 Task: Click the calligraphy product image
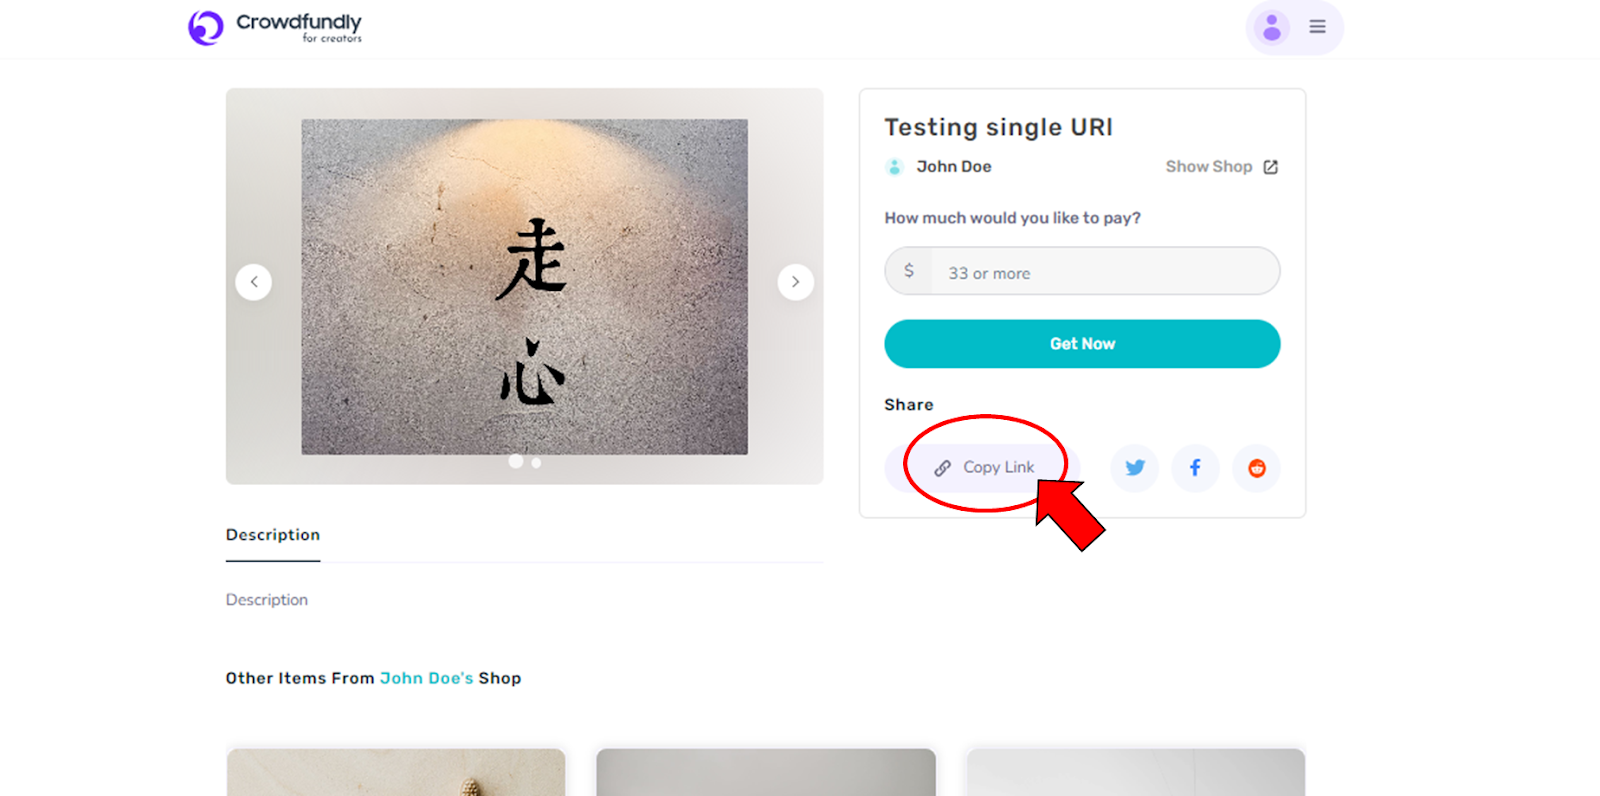[x=525, y=287]
